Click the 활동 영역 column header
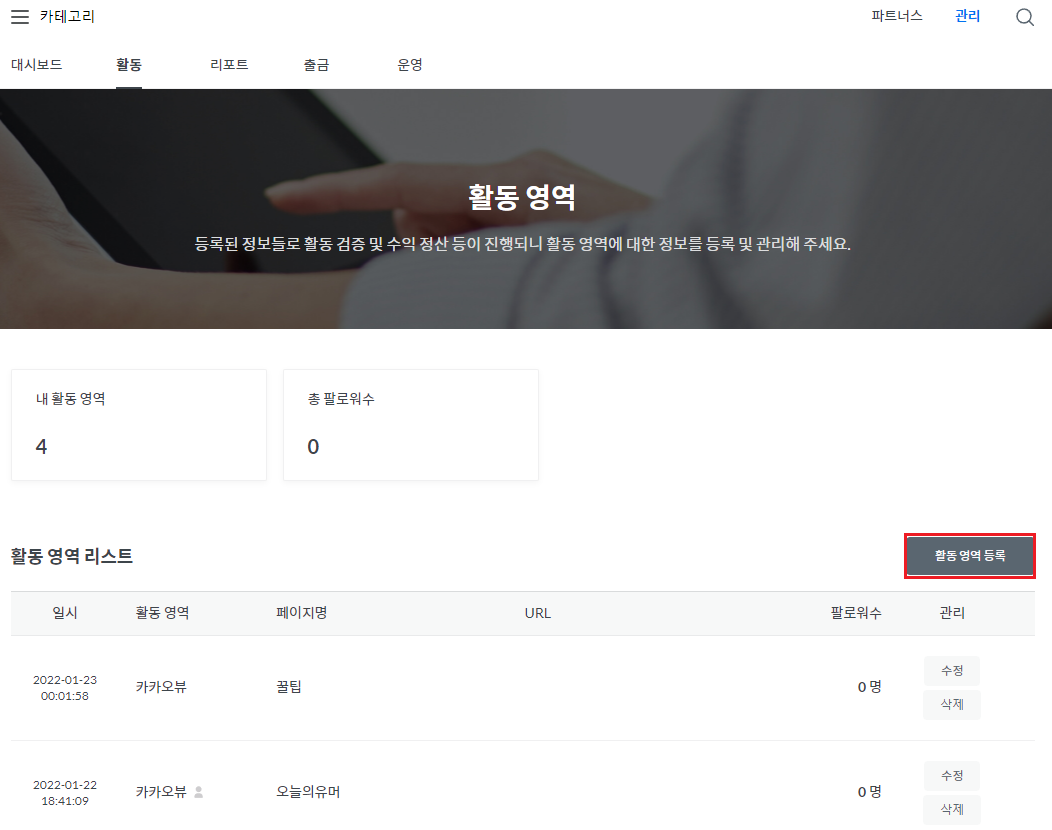This screenshot has height=830, width=1052. point(162,613)
